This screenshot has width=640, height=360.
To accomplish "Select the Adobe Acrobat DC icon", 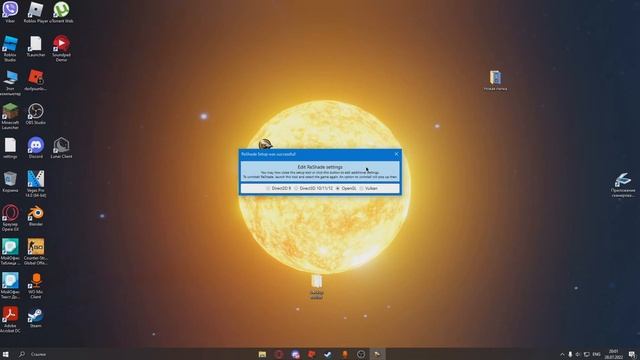I will pyautogui.click(x=10, y=320).
